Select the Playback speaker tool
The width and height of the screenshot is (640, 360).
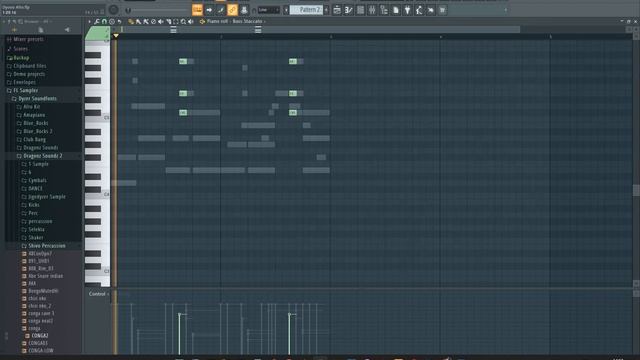tap(191, 21)
